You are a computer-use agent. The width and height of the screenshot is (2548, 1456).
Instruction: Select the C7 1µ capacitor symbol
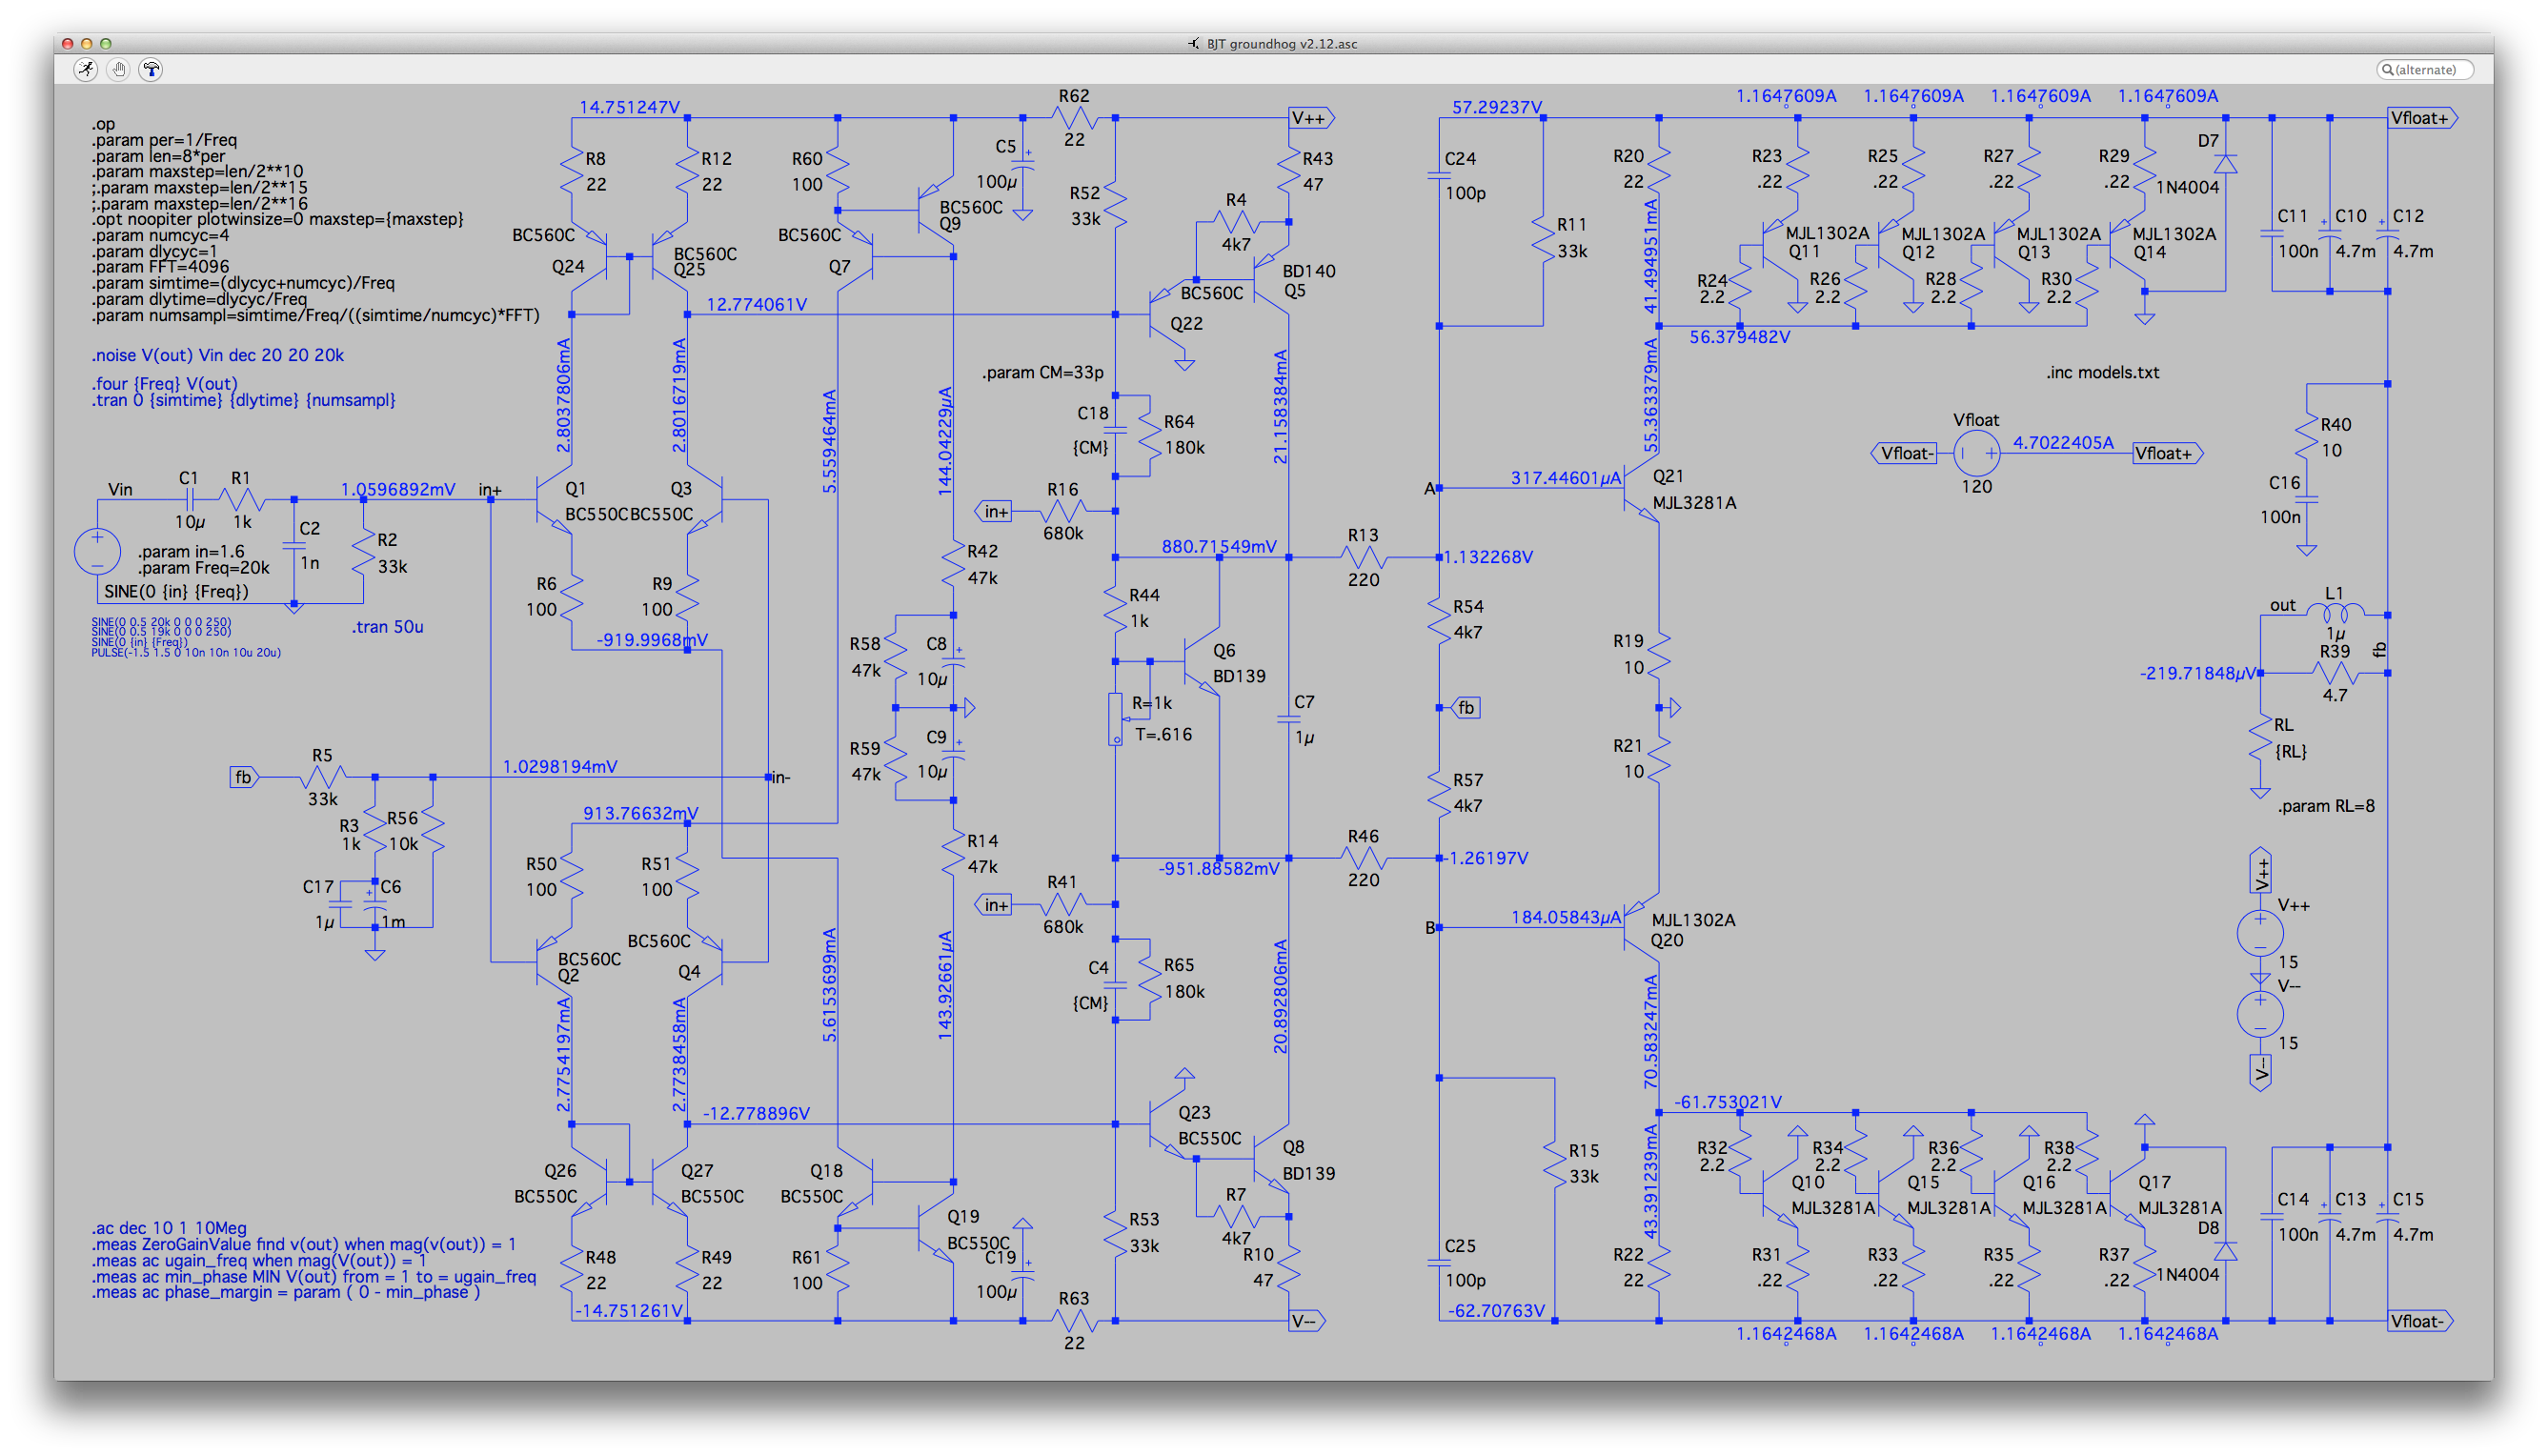pos(1288,718)
